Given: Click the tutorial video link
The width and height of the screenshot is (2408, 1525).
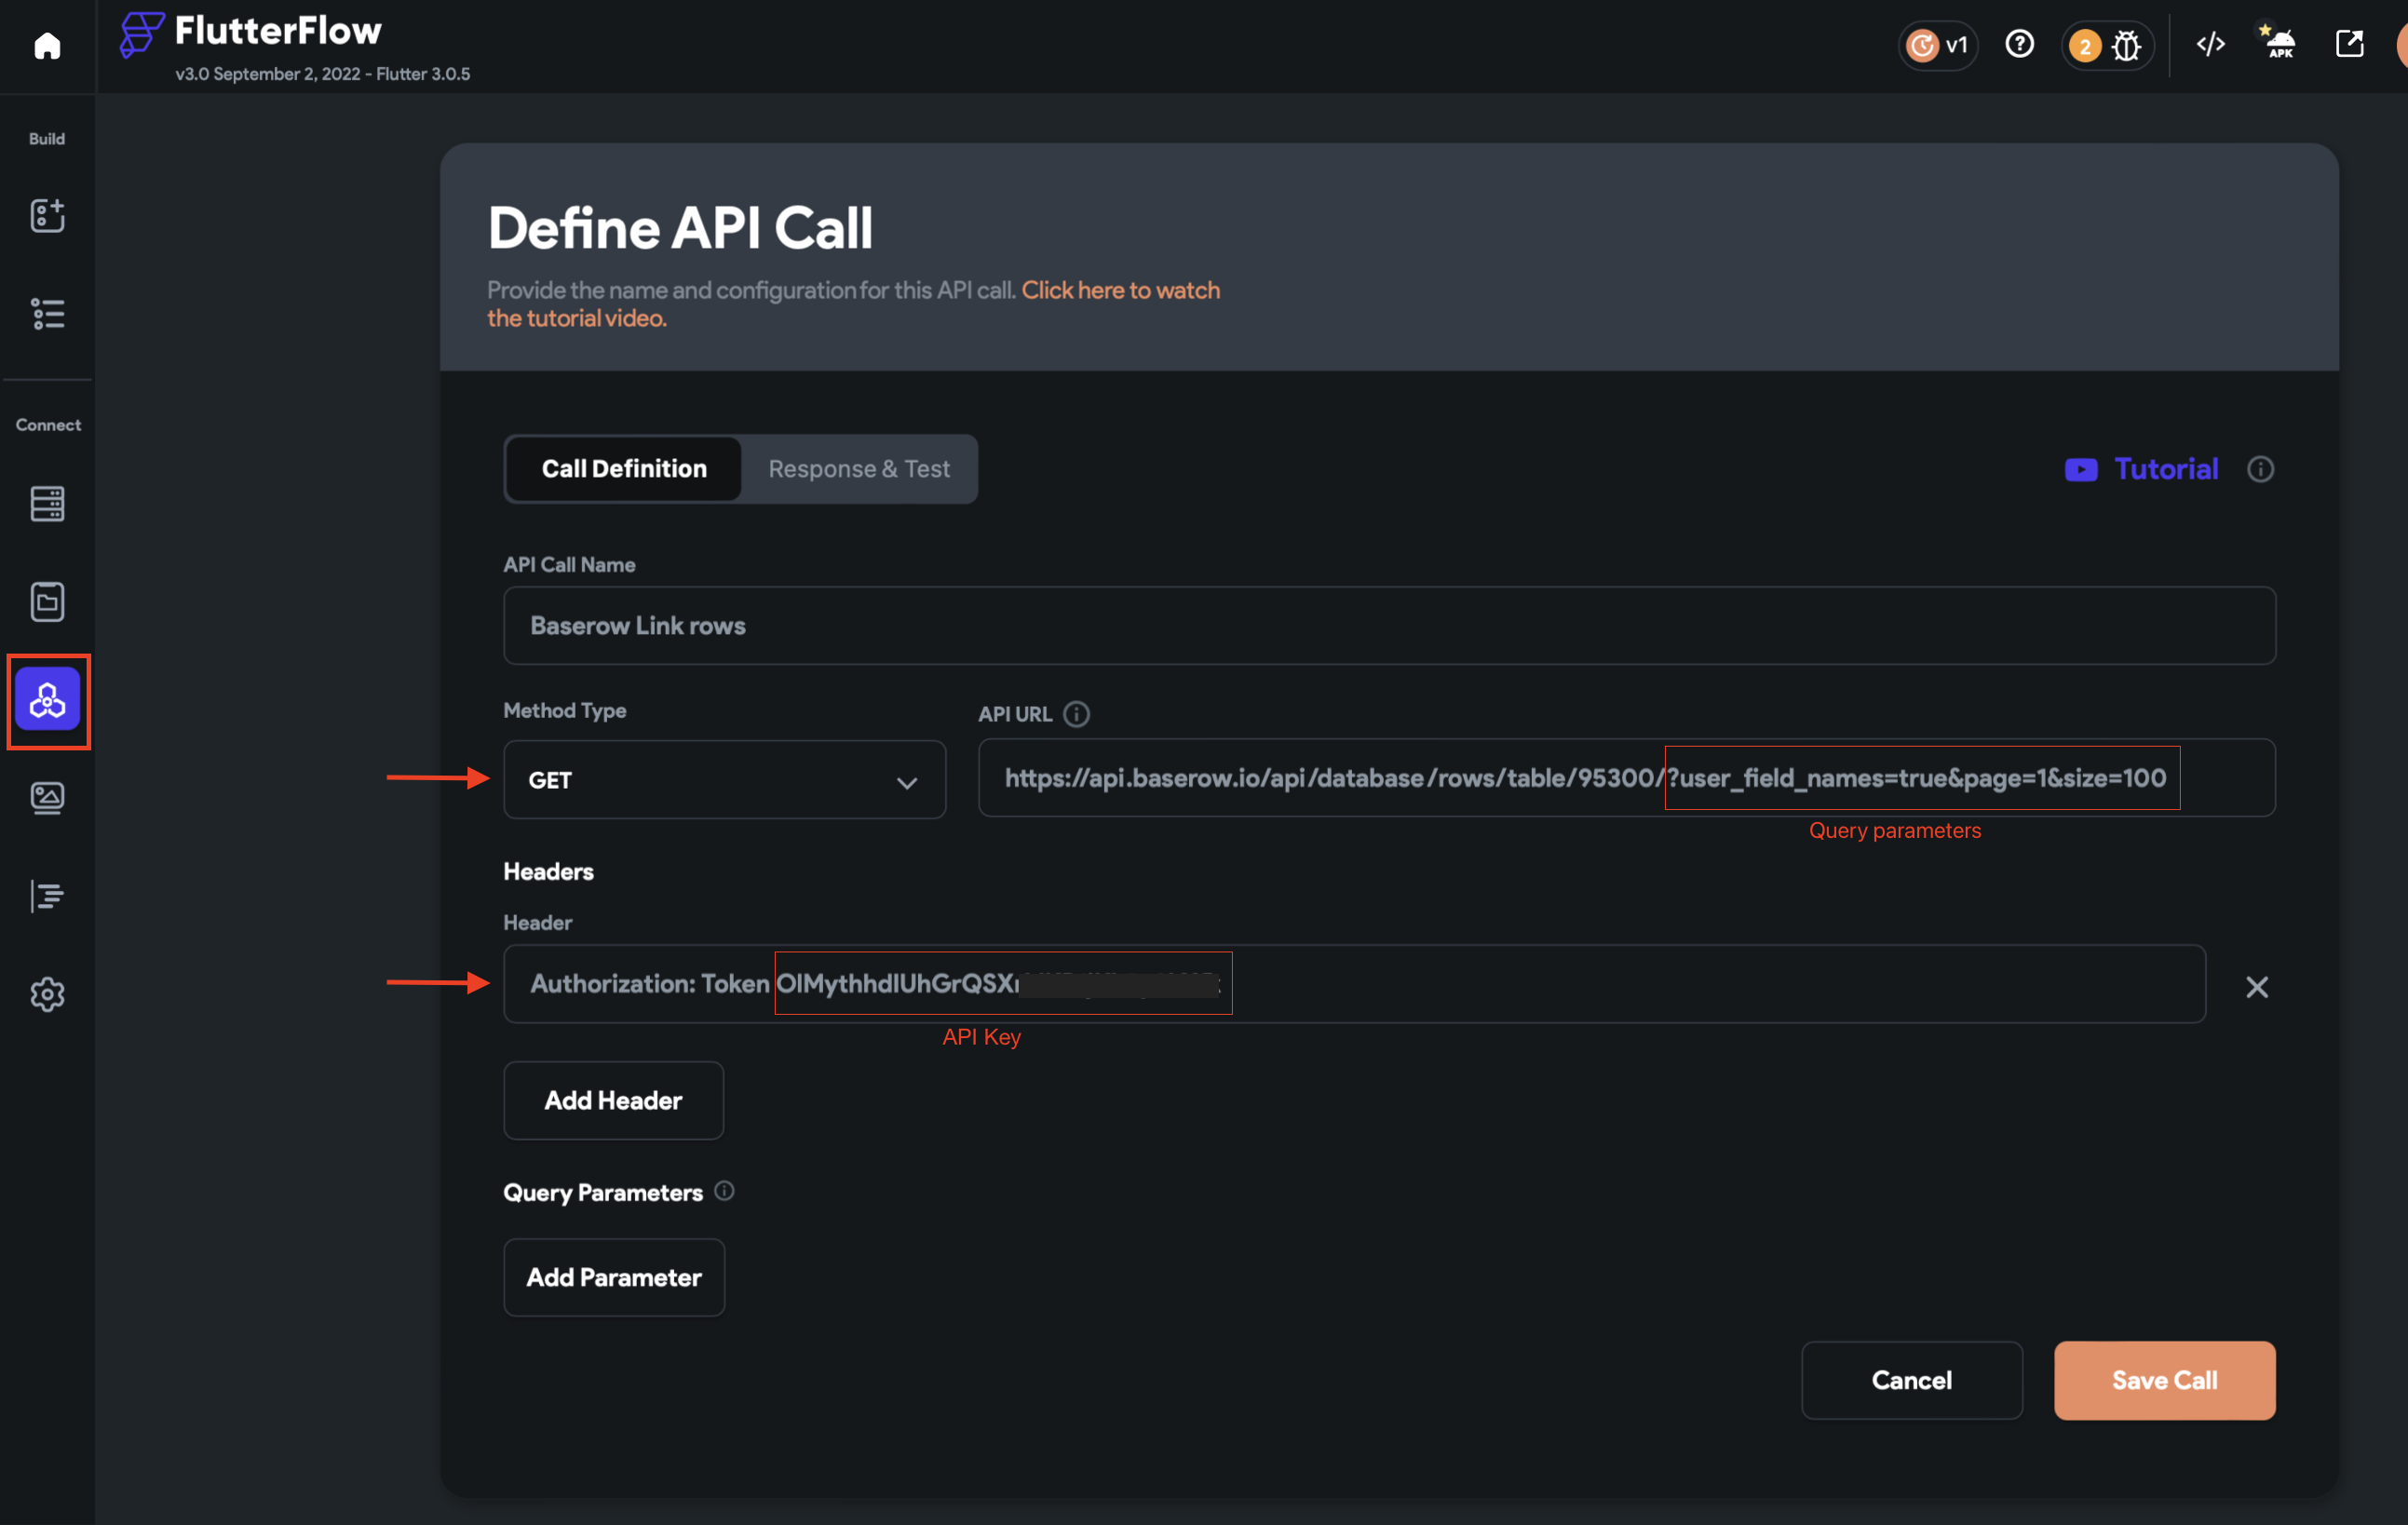Looking at the screenshot, I should coord(1120,291).
